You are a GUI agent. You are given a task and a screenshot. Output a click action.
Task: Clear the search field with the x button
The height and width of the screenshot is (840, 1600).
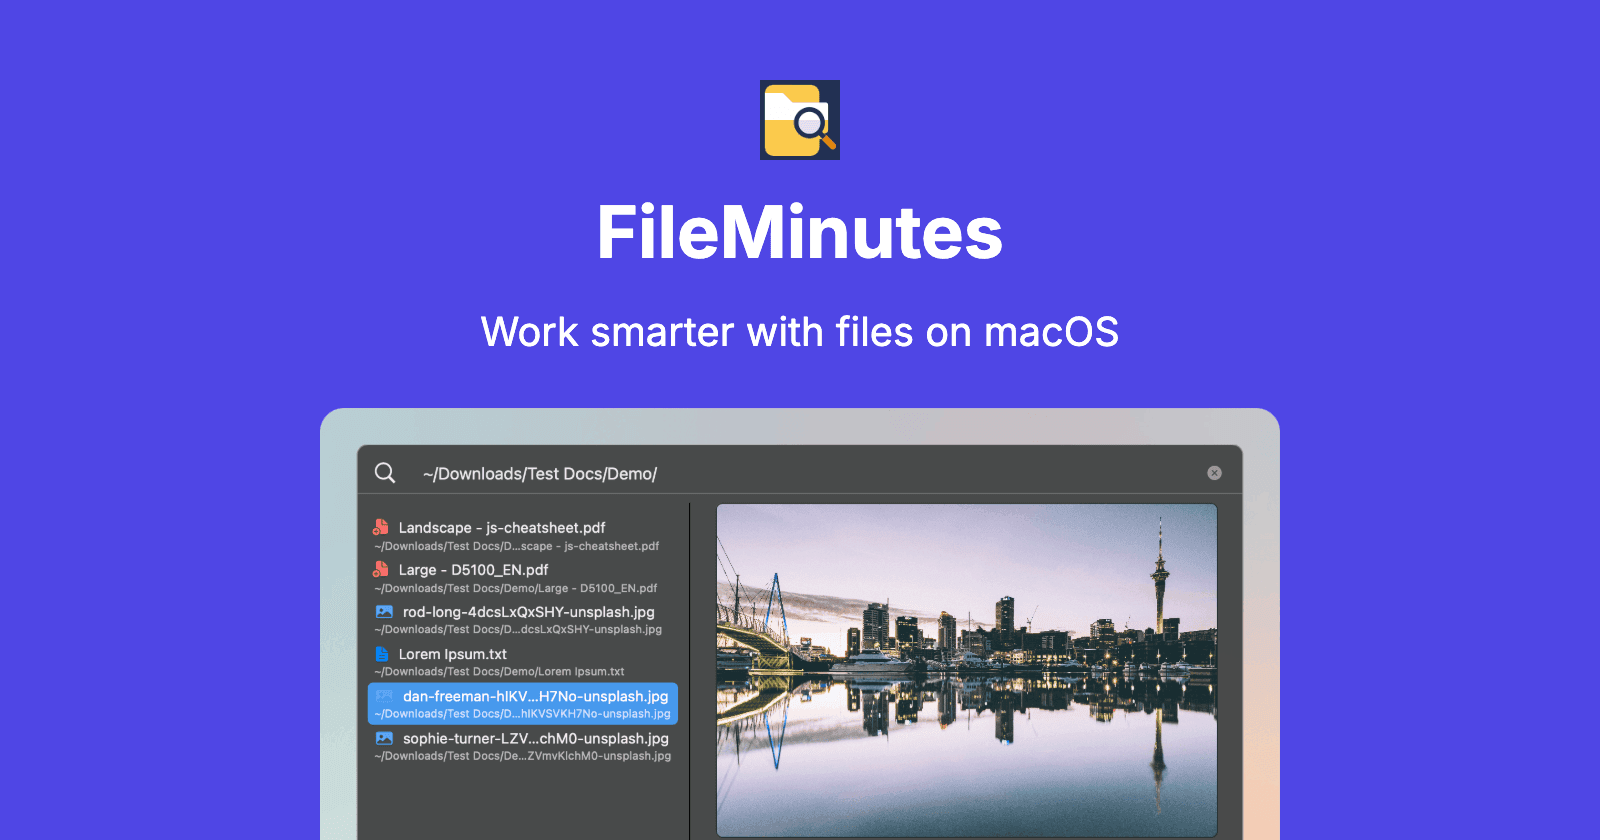coord(1214,473)
